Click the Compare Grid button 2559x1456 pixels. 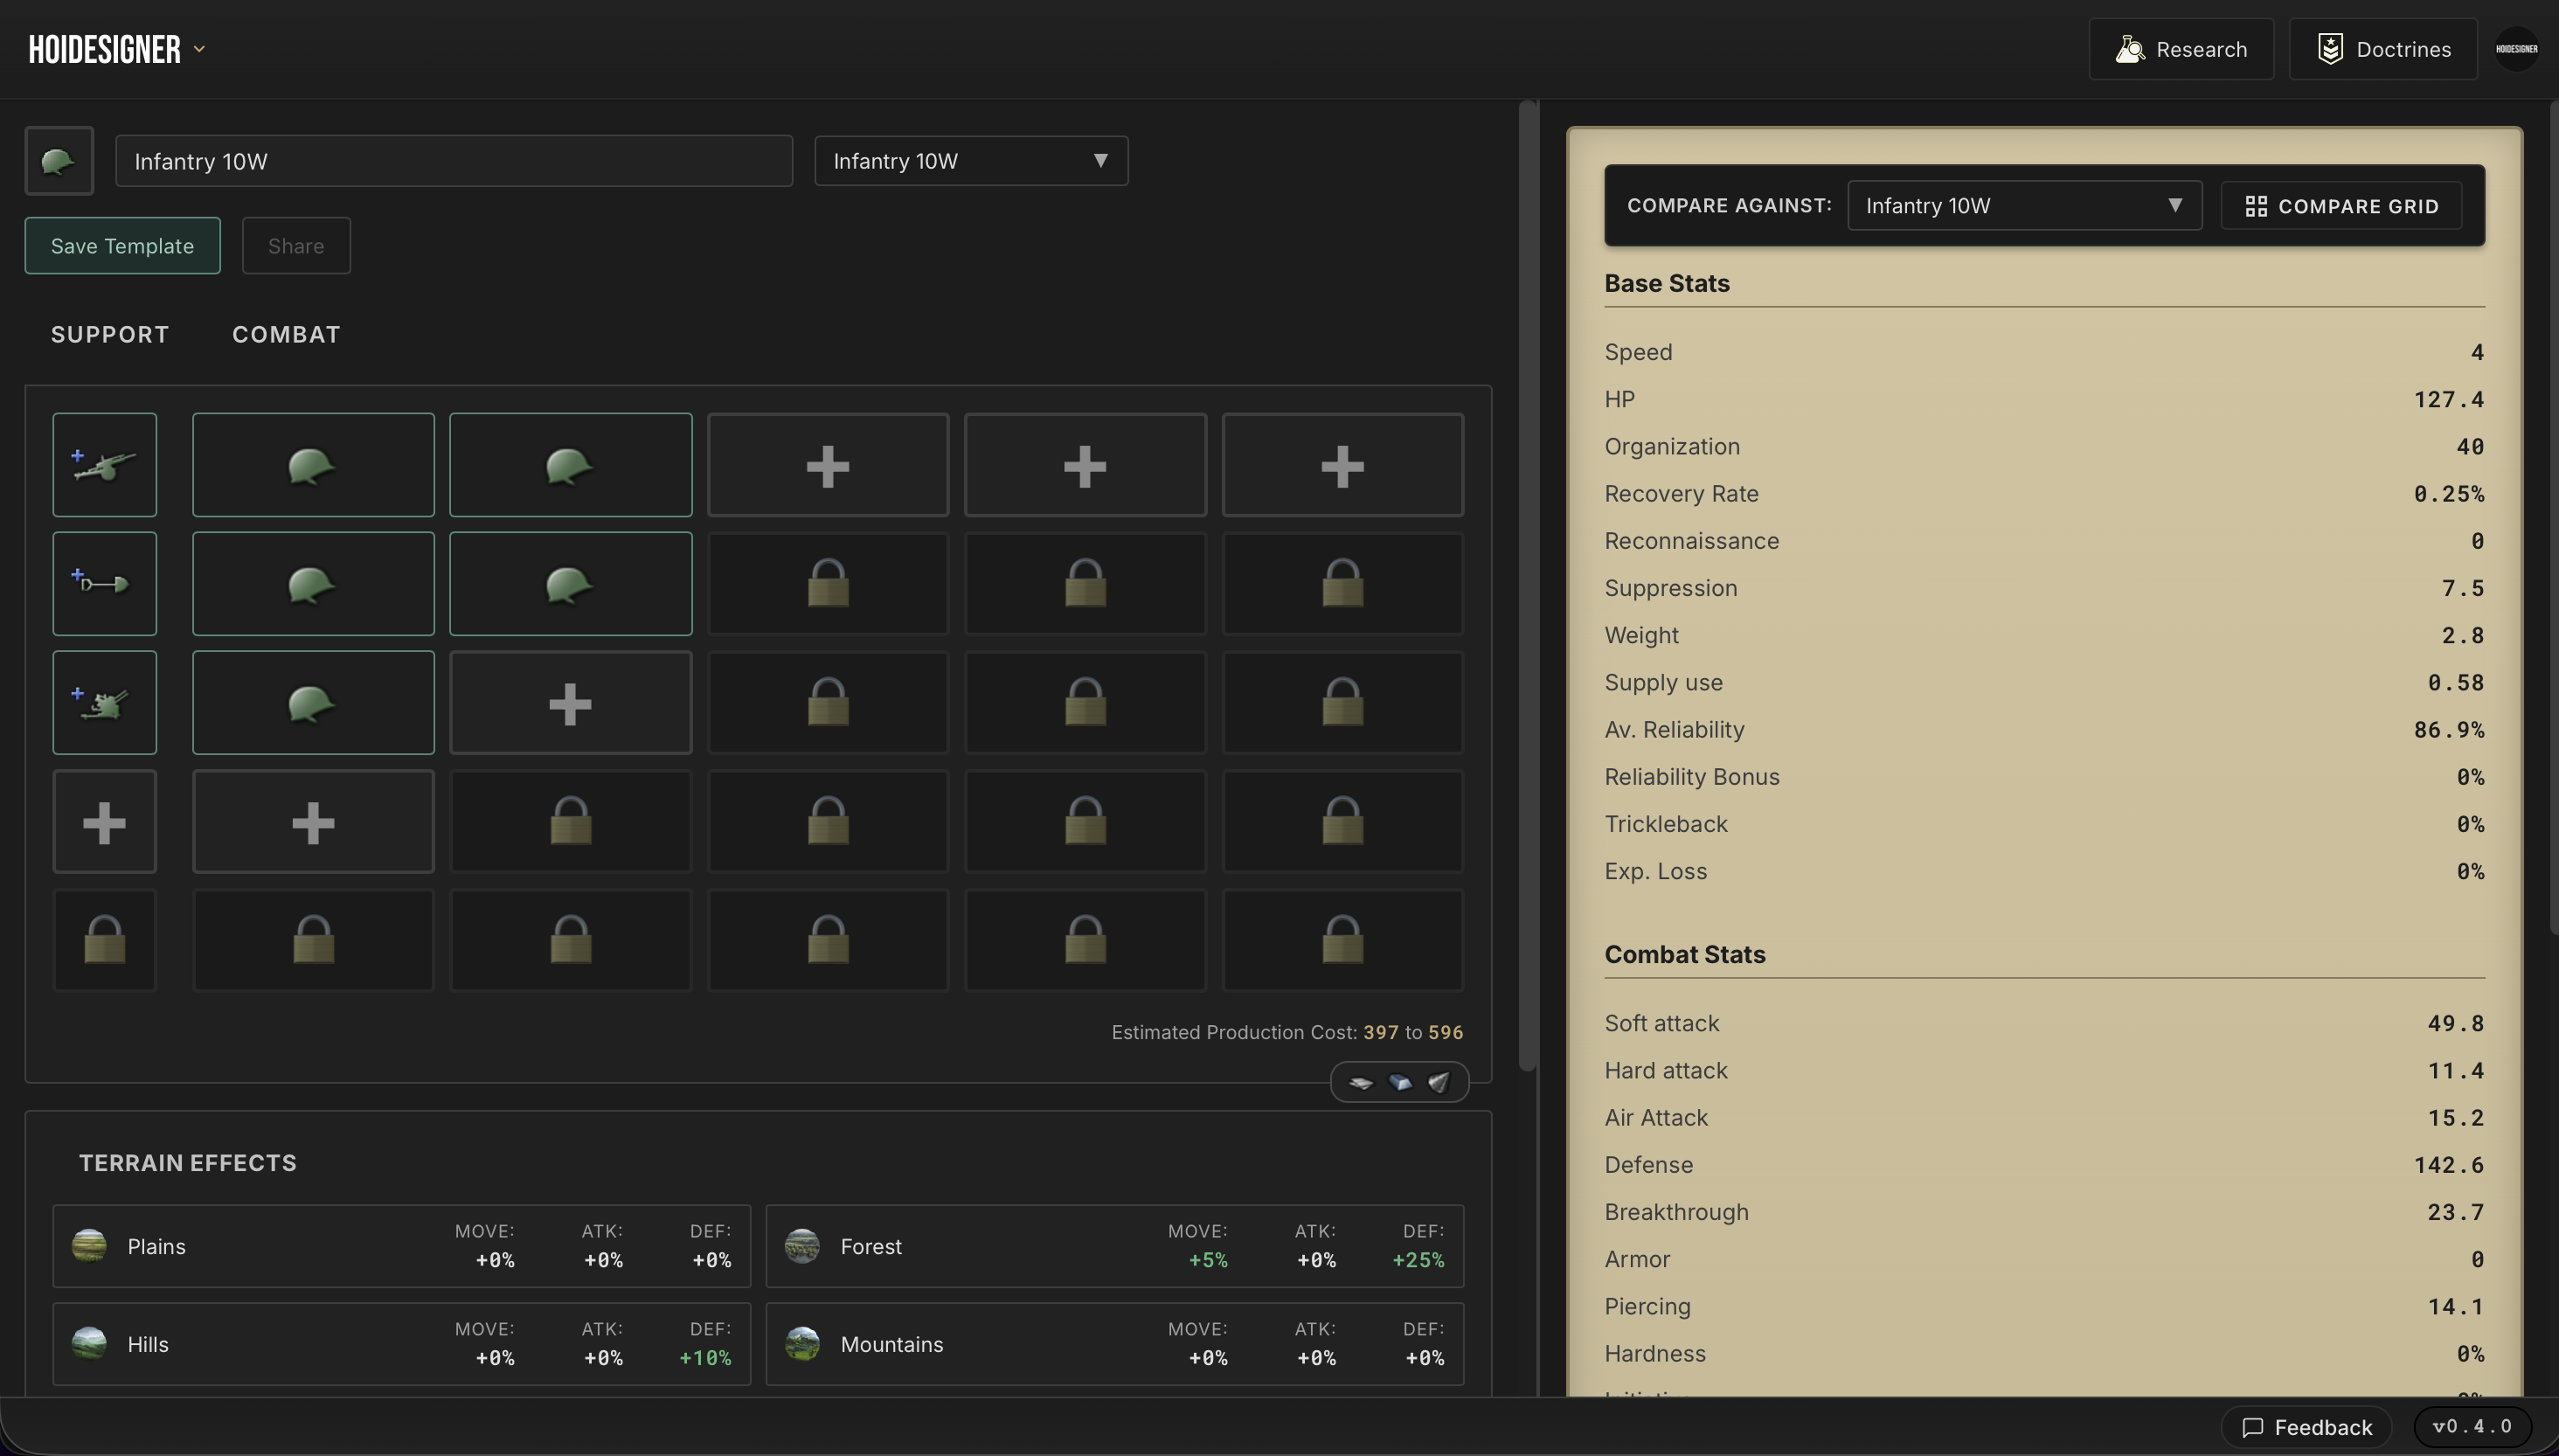coord(2340,206)
